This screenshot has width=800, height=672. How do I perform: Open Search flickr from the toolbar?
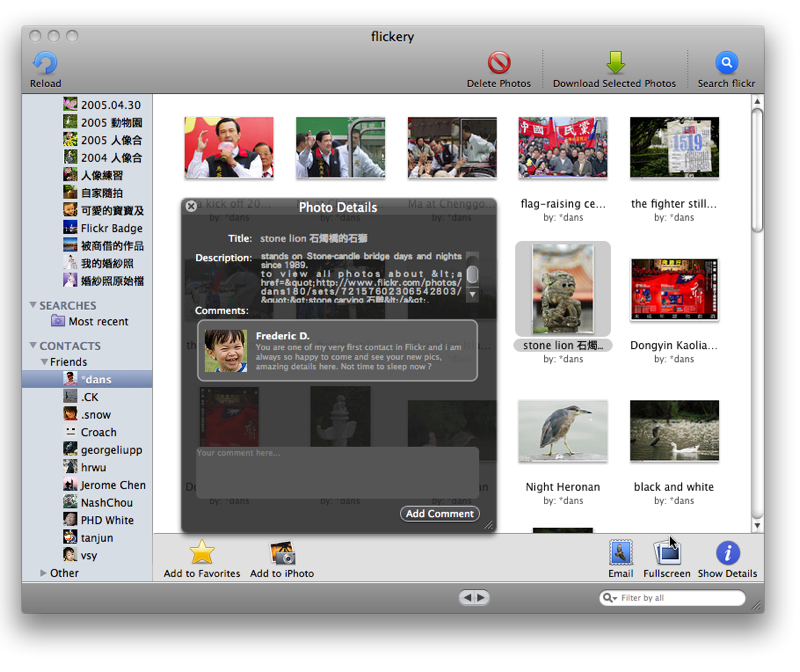click(727, 63)
